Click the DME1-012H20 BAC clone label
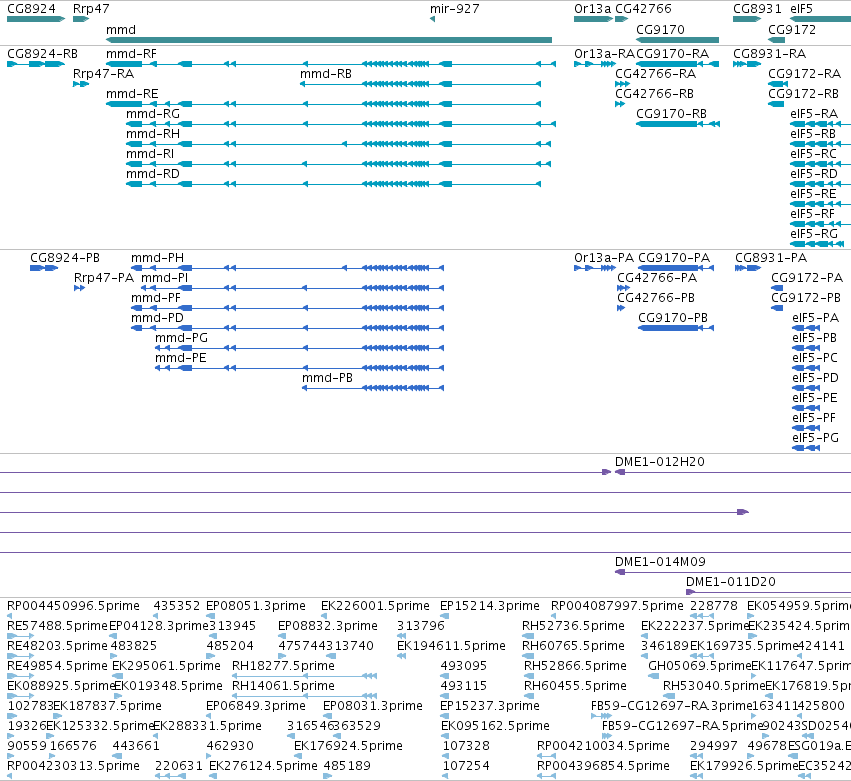 660,461
